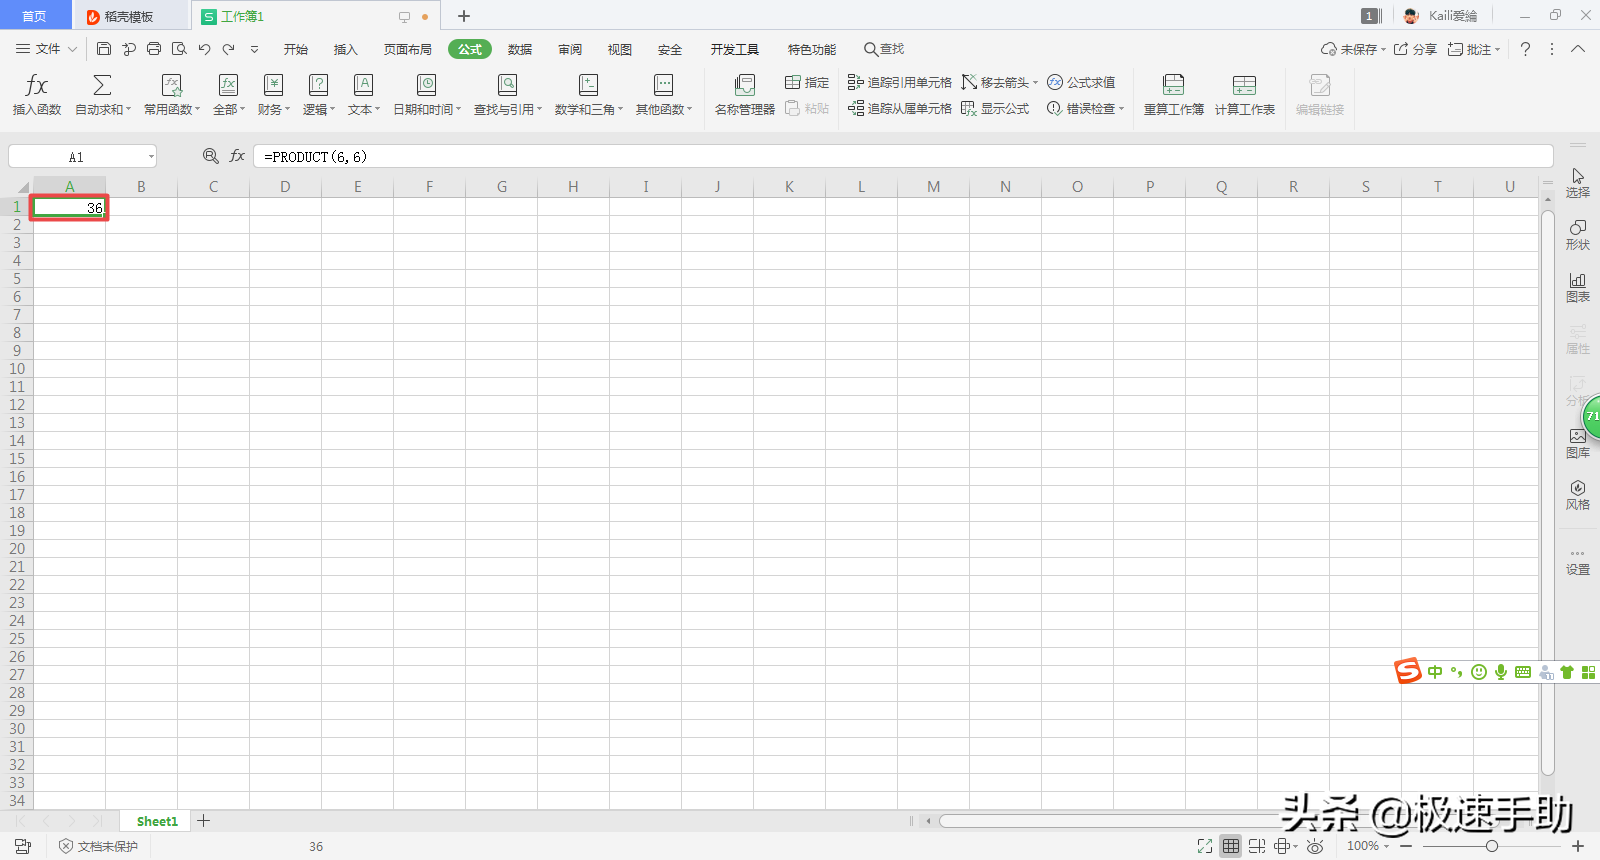
Task: Open a new document tab with plus
Action: pos(464,16)
